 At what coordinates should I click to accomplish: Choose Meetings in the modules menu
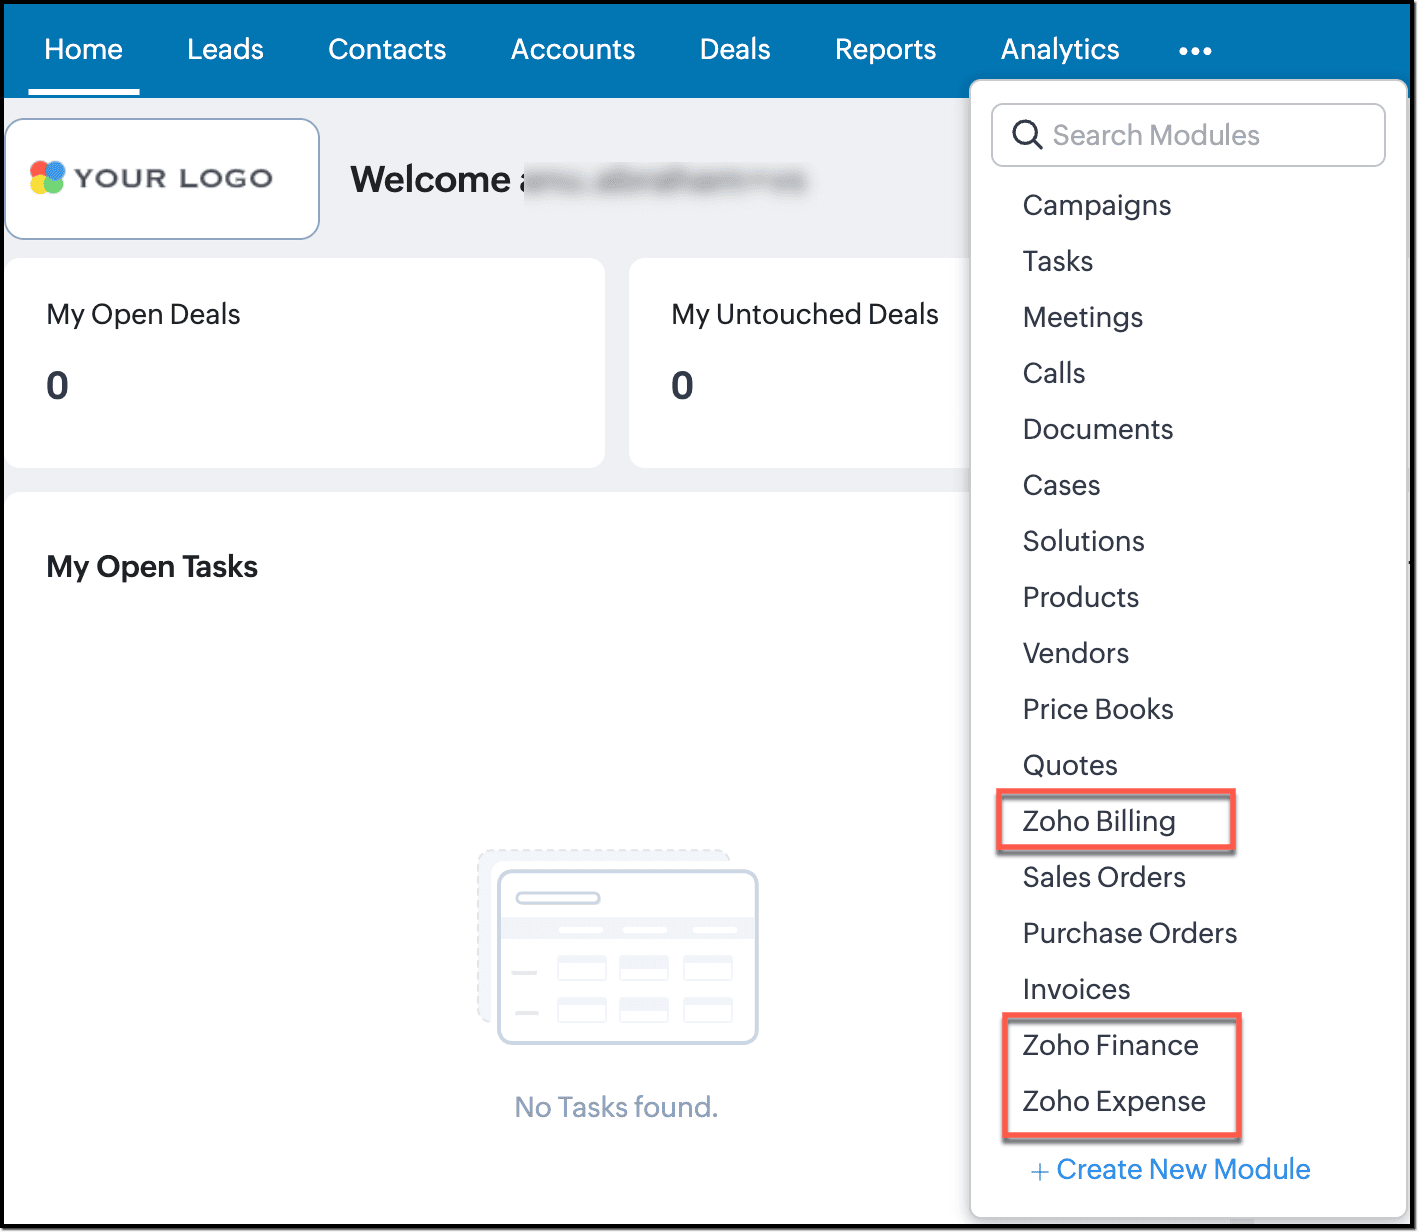click(1083, 318)
